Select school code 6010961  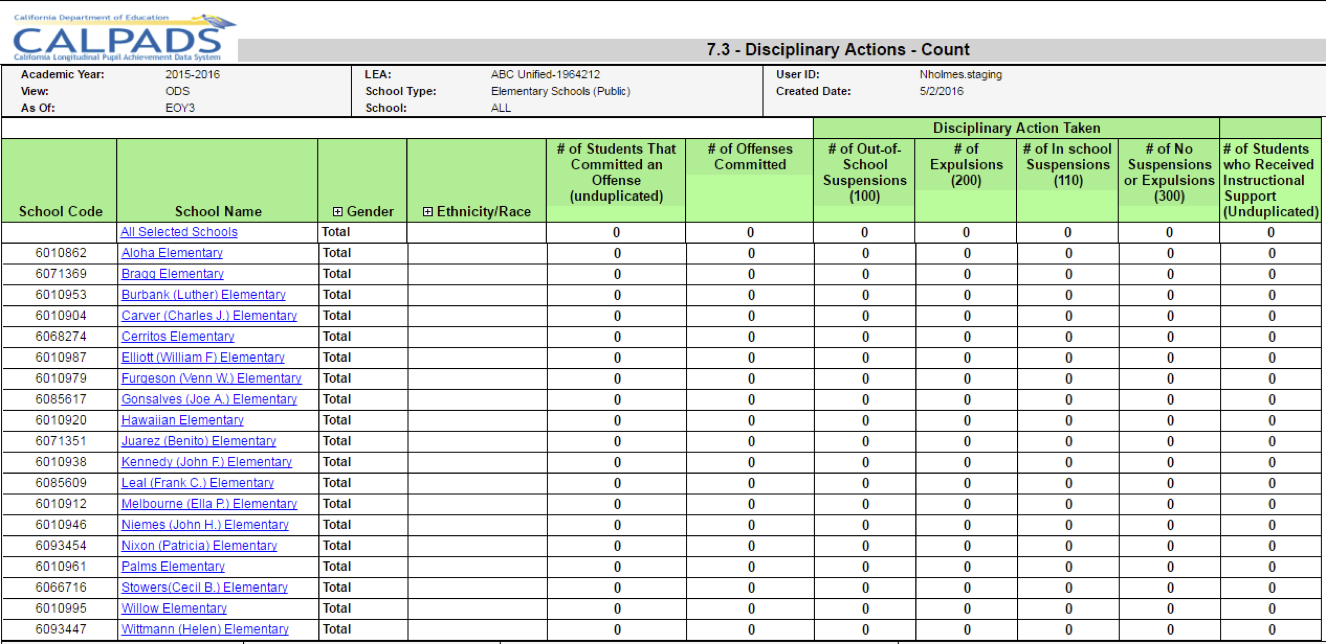click(x=61, y=567)
